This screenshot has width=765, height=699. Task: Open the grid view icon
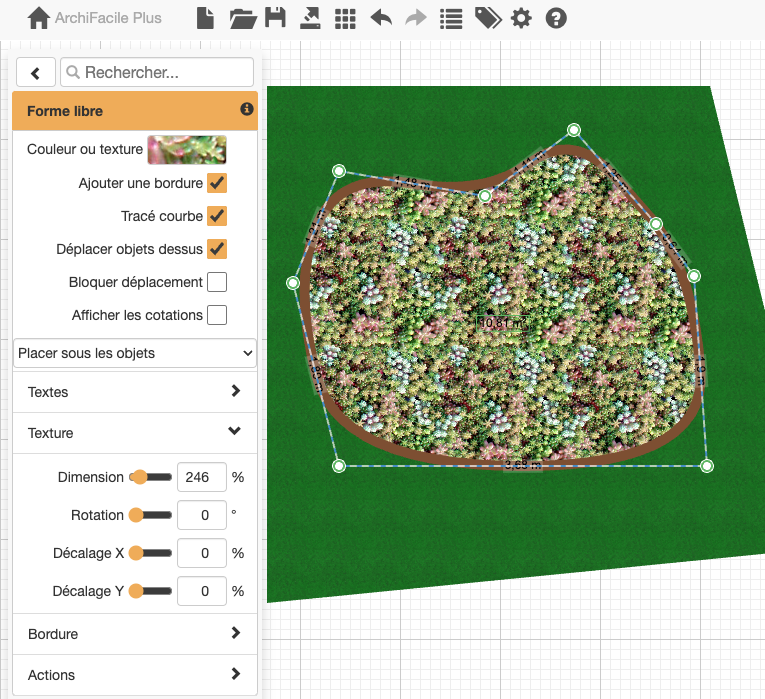345,18
